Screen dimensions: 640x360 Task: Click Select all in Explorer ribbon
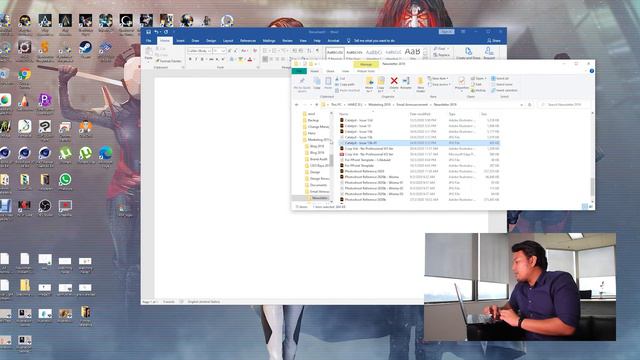point(500,78)
